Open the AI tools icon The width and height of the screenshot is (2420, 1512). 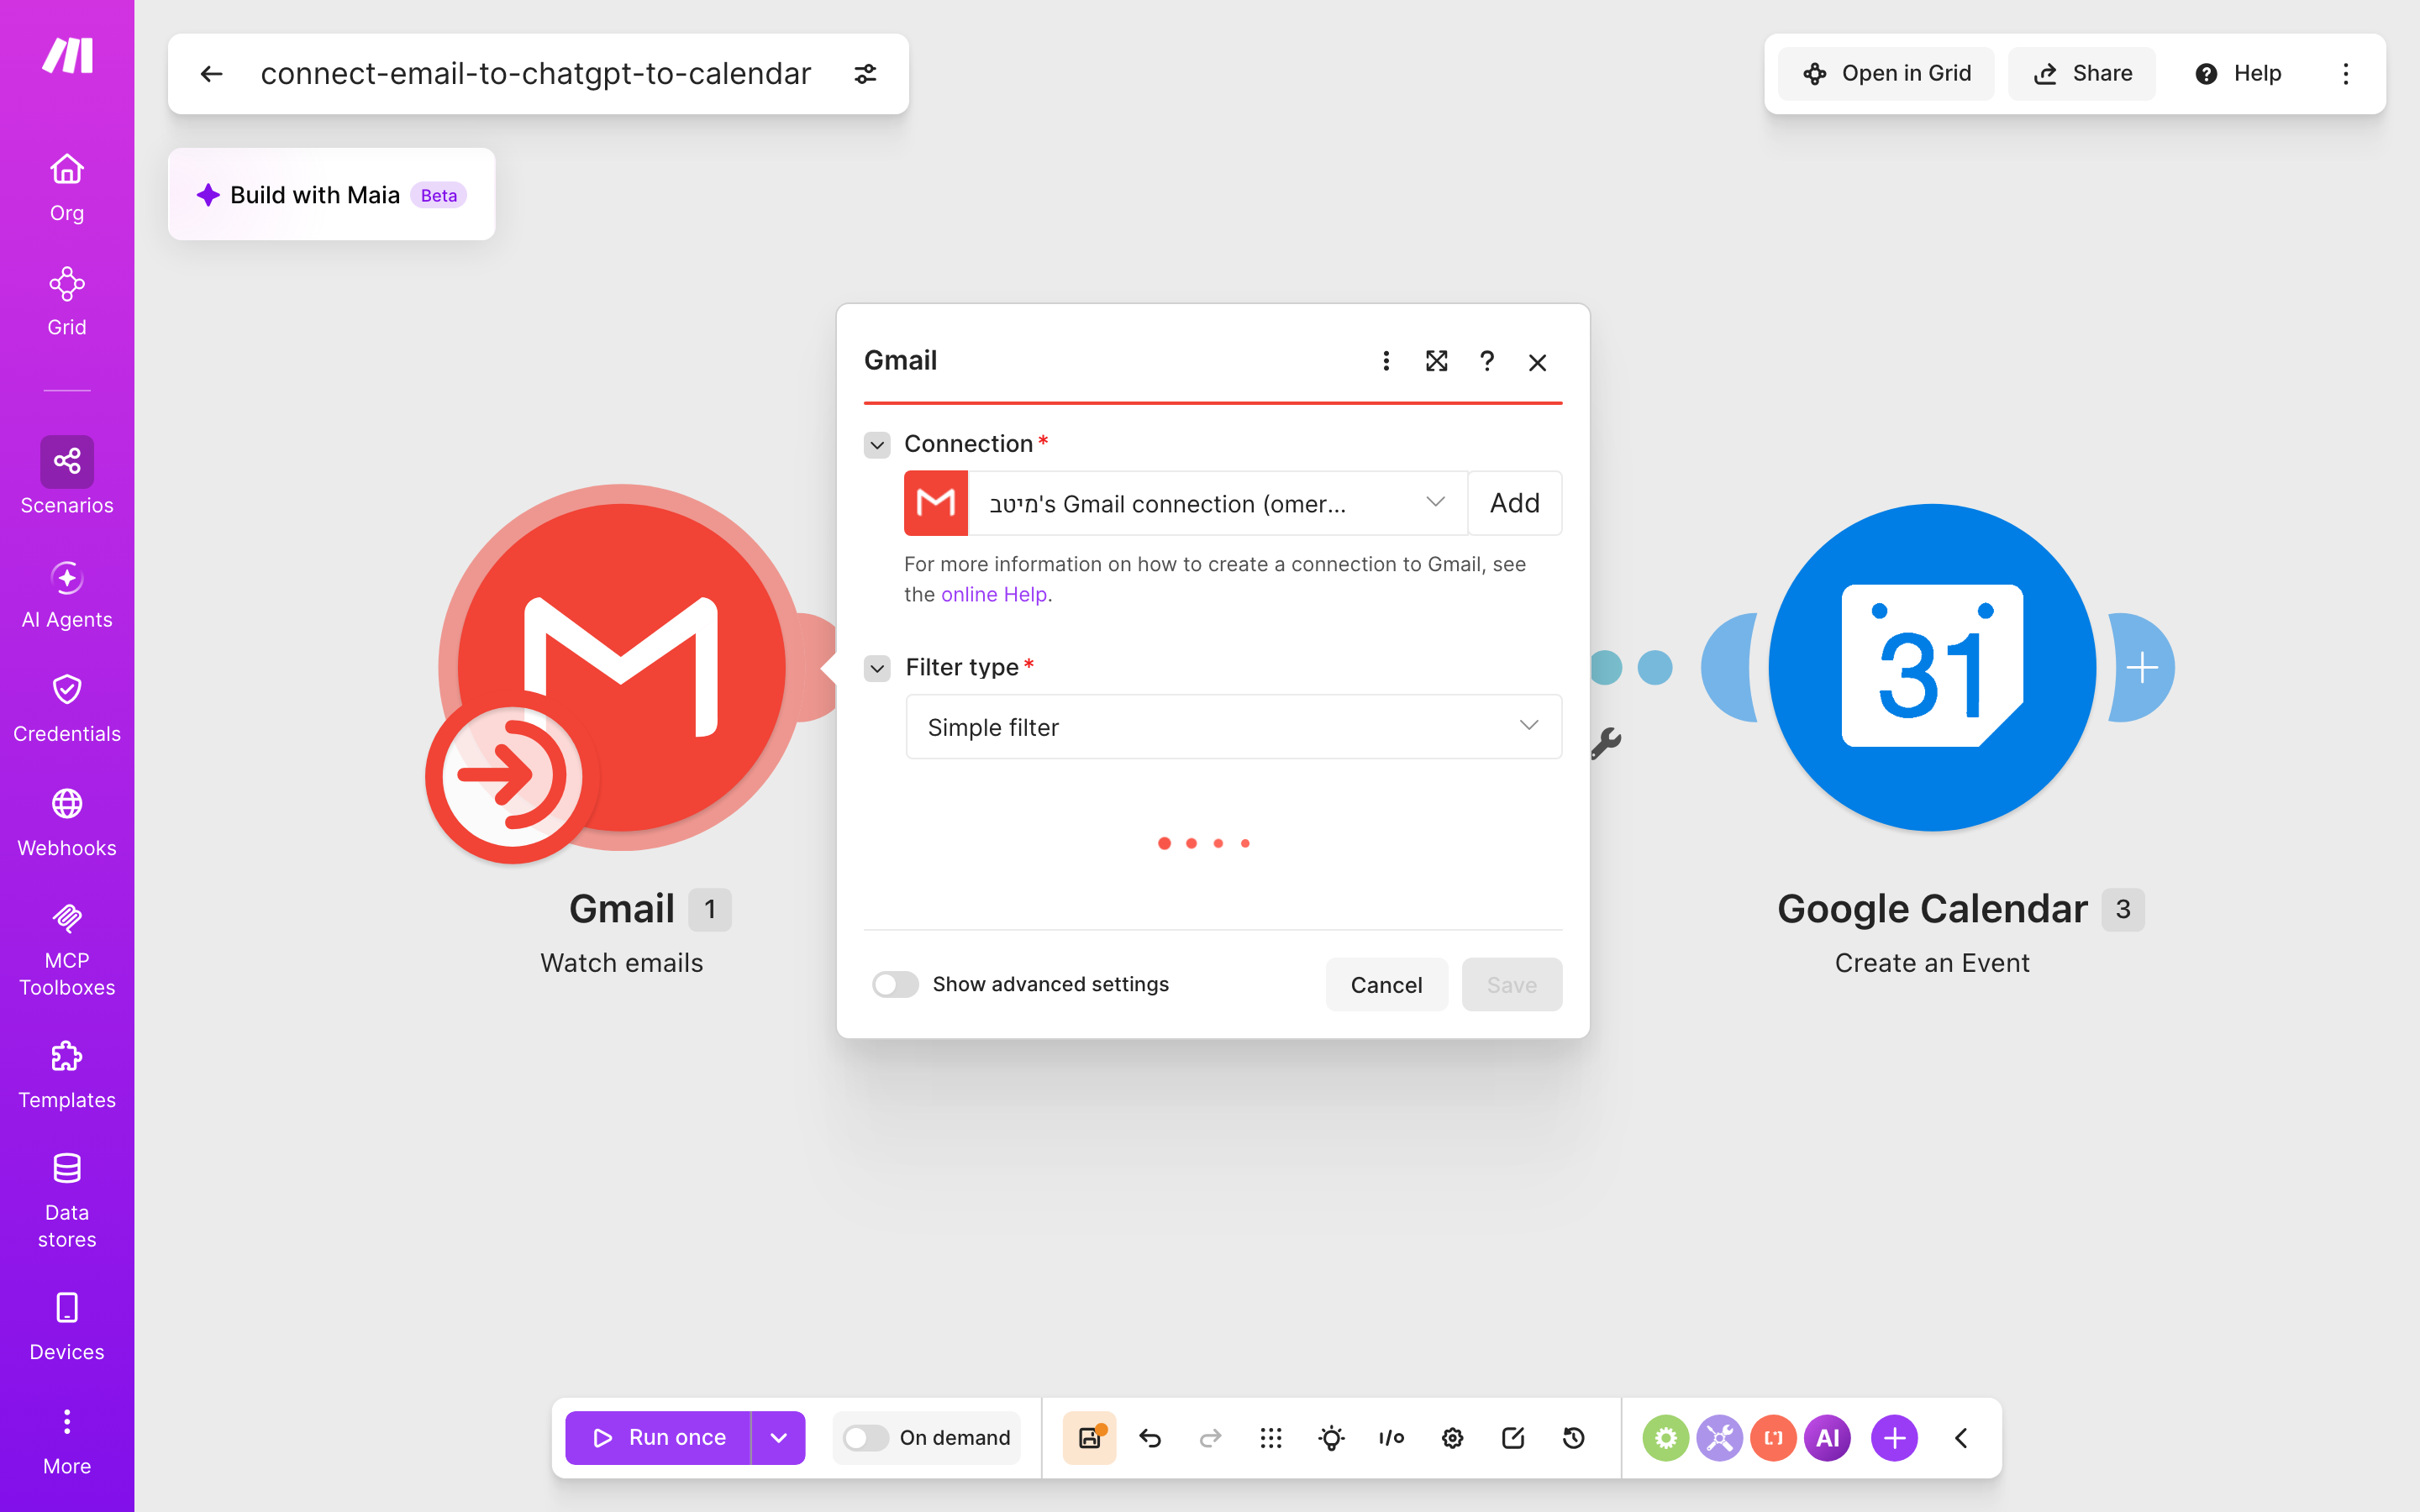coord(1828,1438)
